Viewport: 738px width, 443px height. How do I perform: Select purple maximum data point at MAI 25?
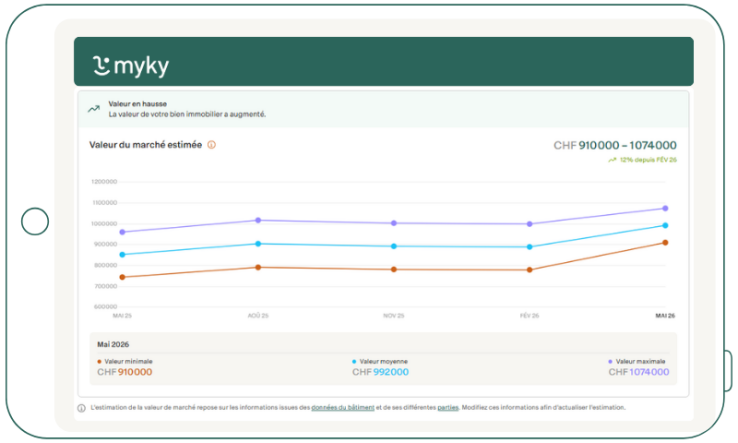click(x=122, y=232)
